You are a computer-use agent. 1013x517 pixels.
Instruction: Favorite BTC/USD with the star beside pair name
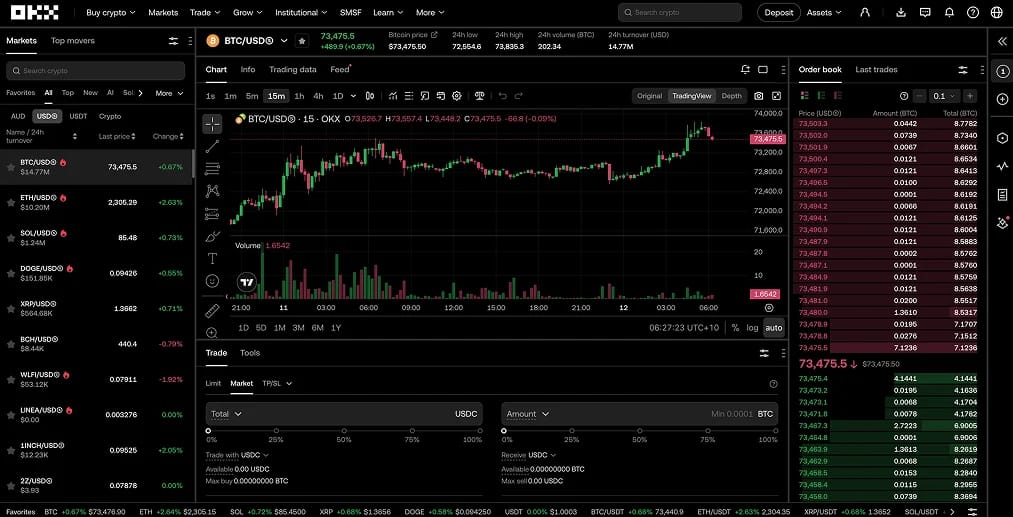coord(302,41)
